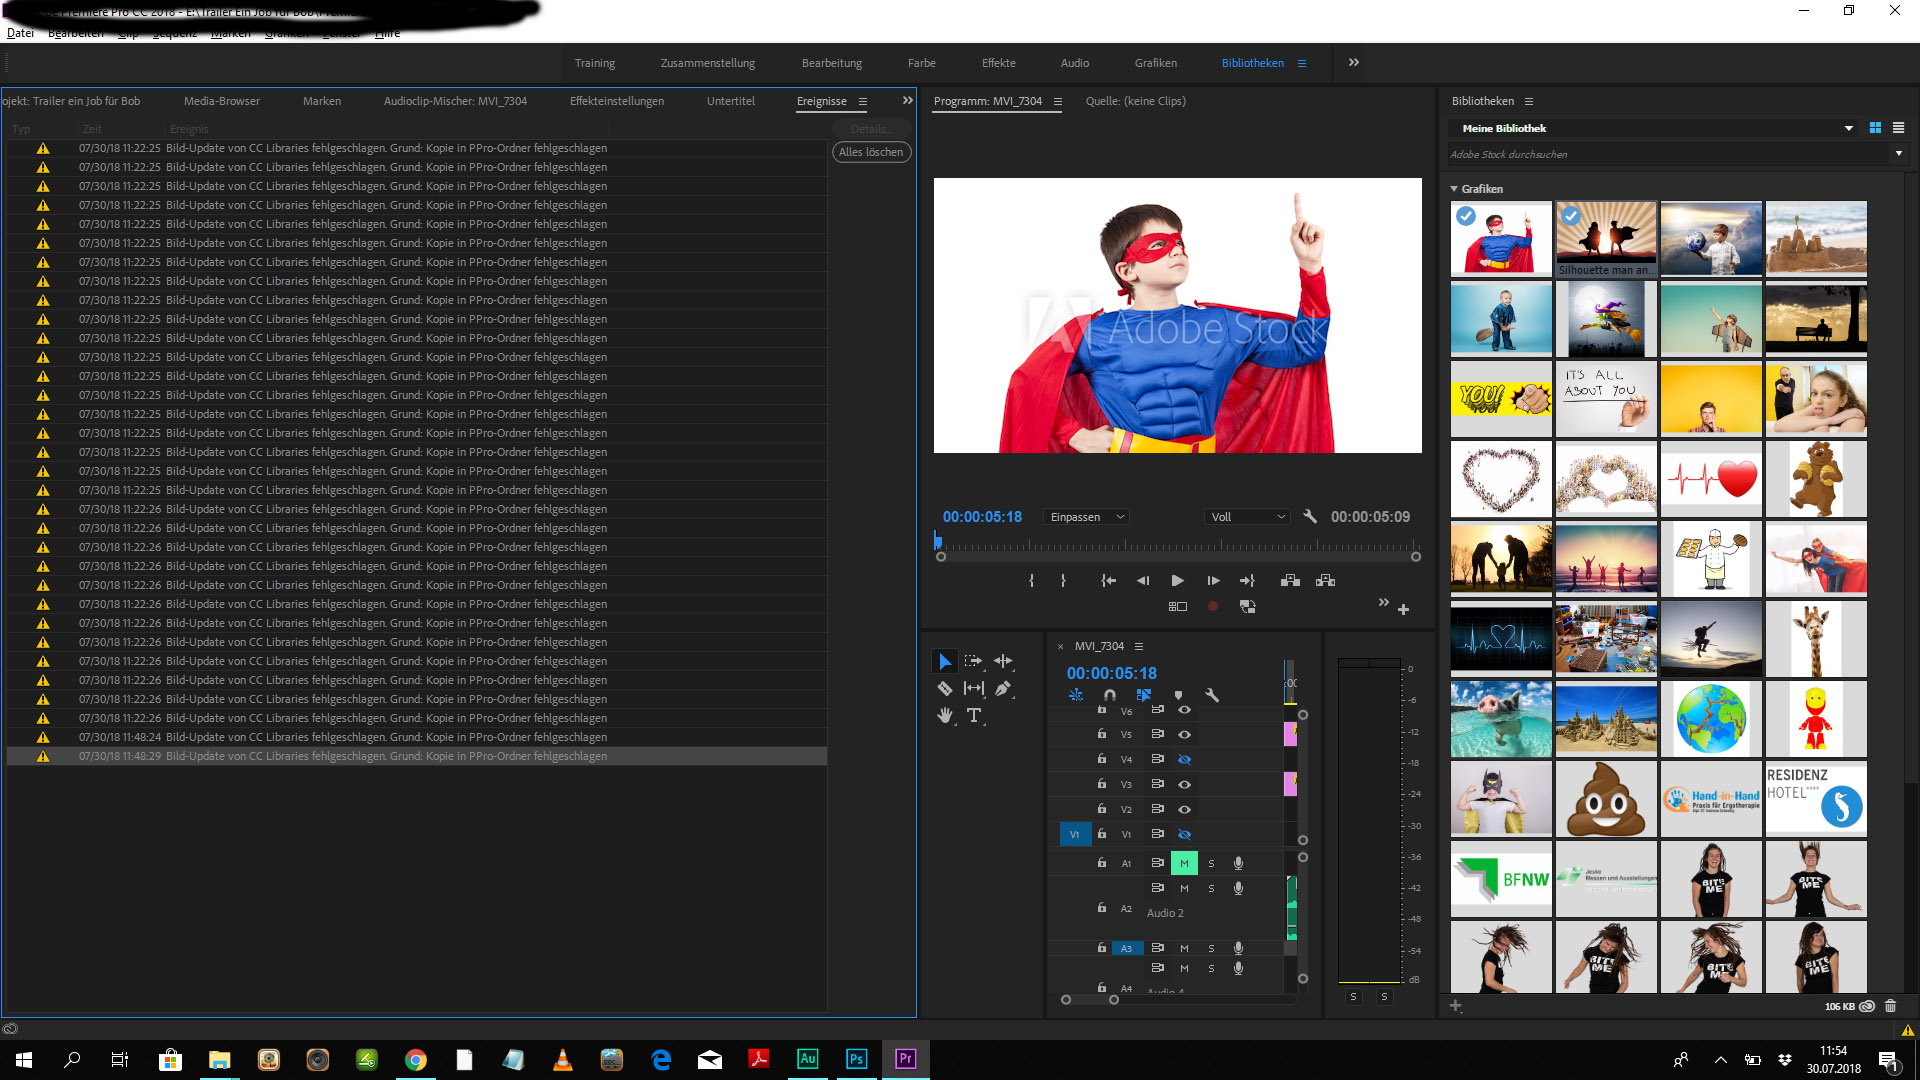Open Media-Browser panel tab
This screenshot has width=1920, height=1080.
221,101
